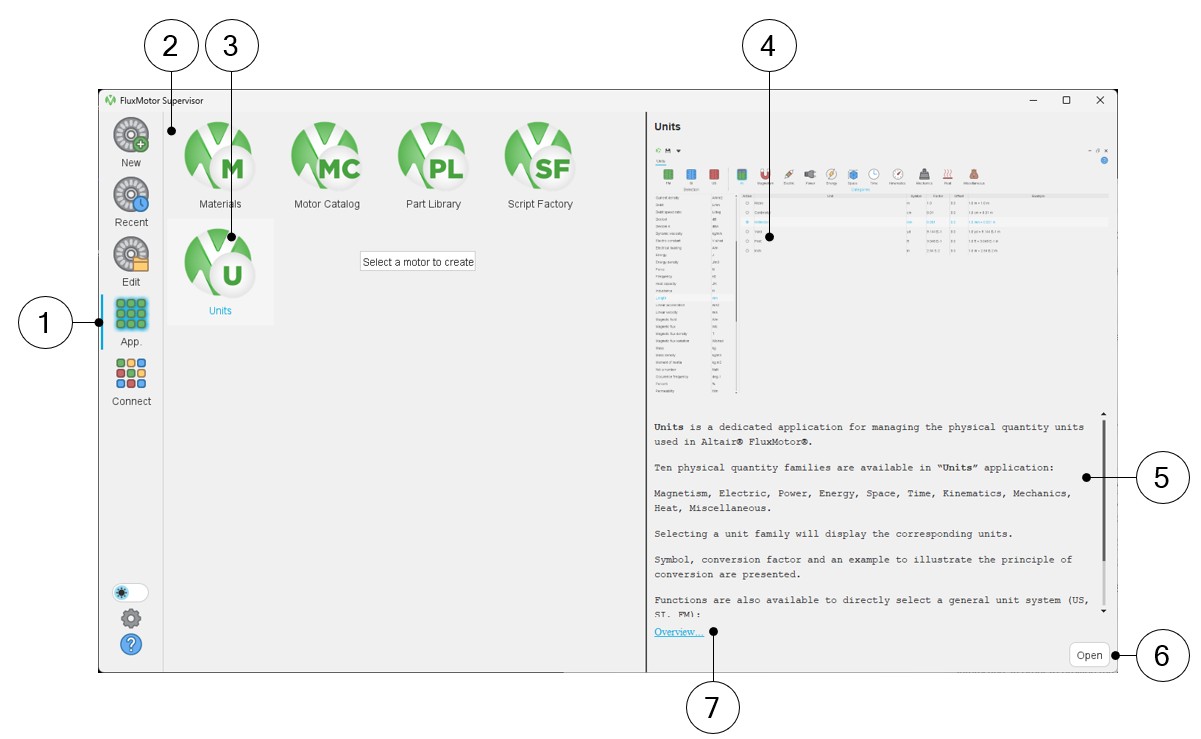Open the New motor section
Screen dimensions: 1201x739
(x=131, y=143)
